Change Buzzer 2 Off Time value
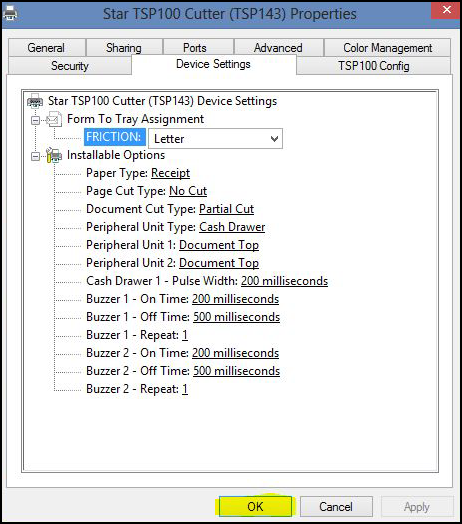This screenshot has height=524, width=462. (x=236, y=371)
